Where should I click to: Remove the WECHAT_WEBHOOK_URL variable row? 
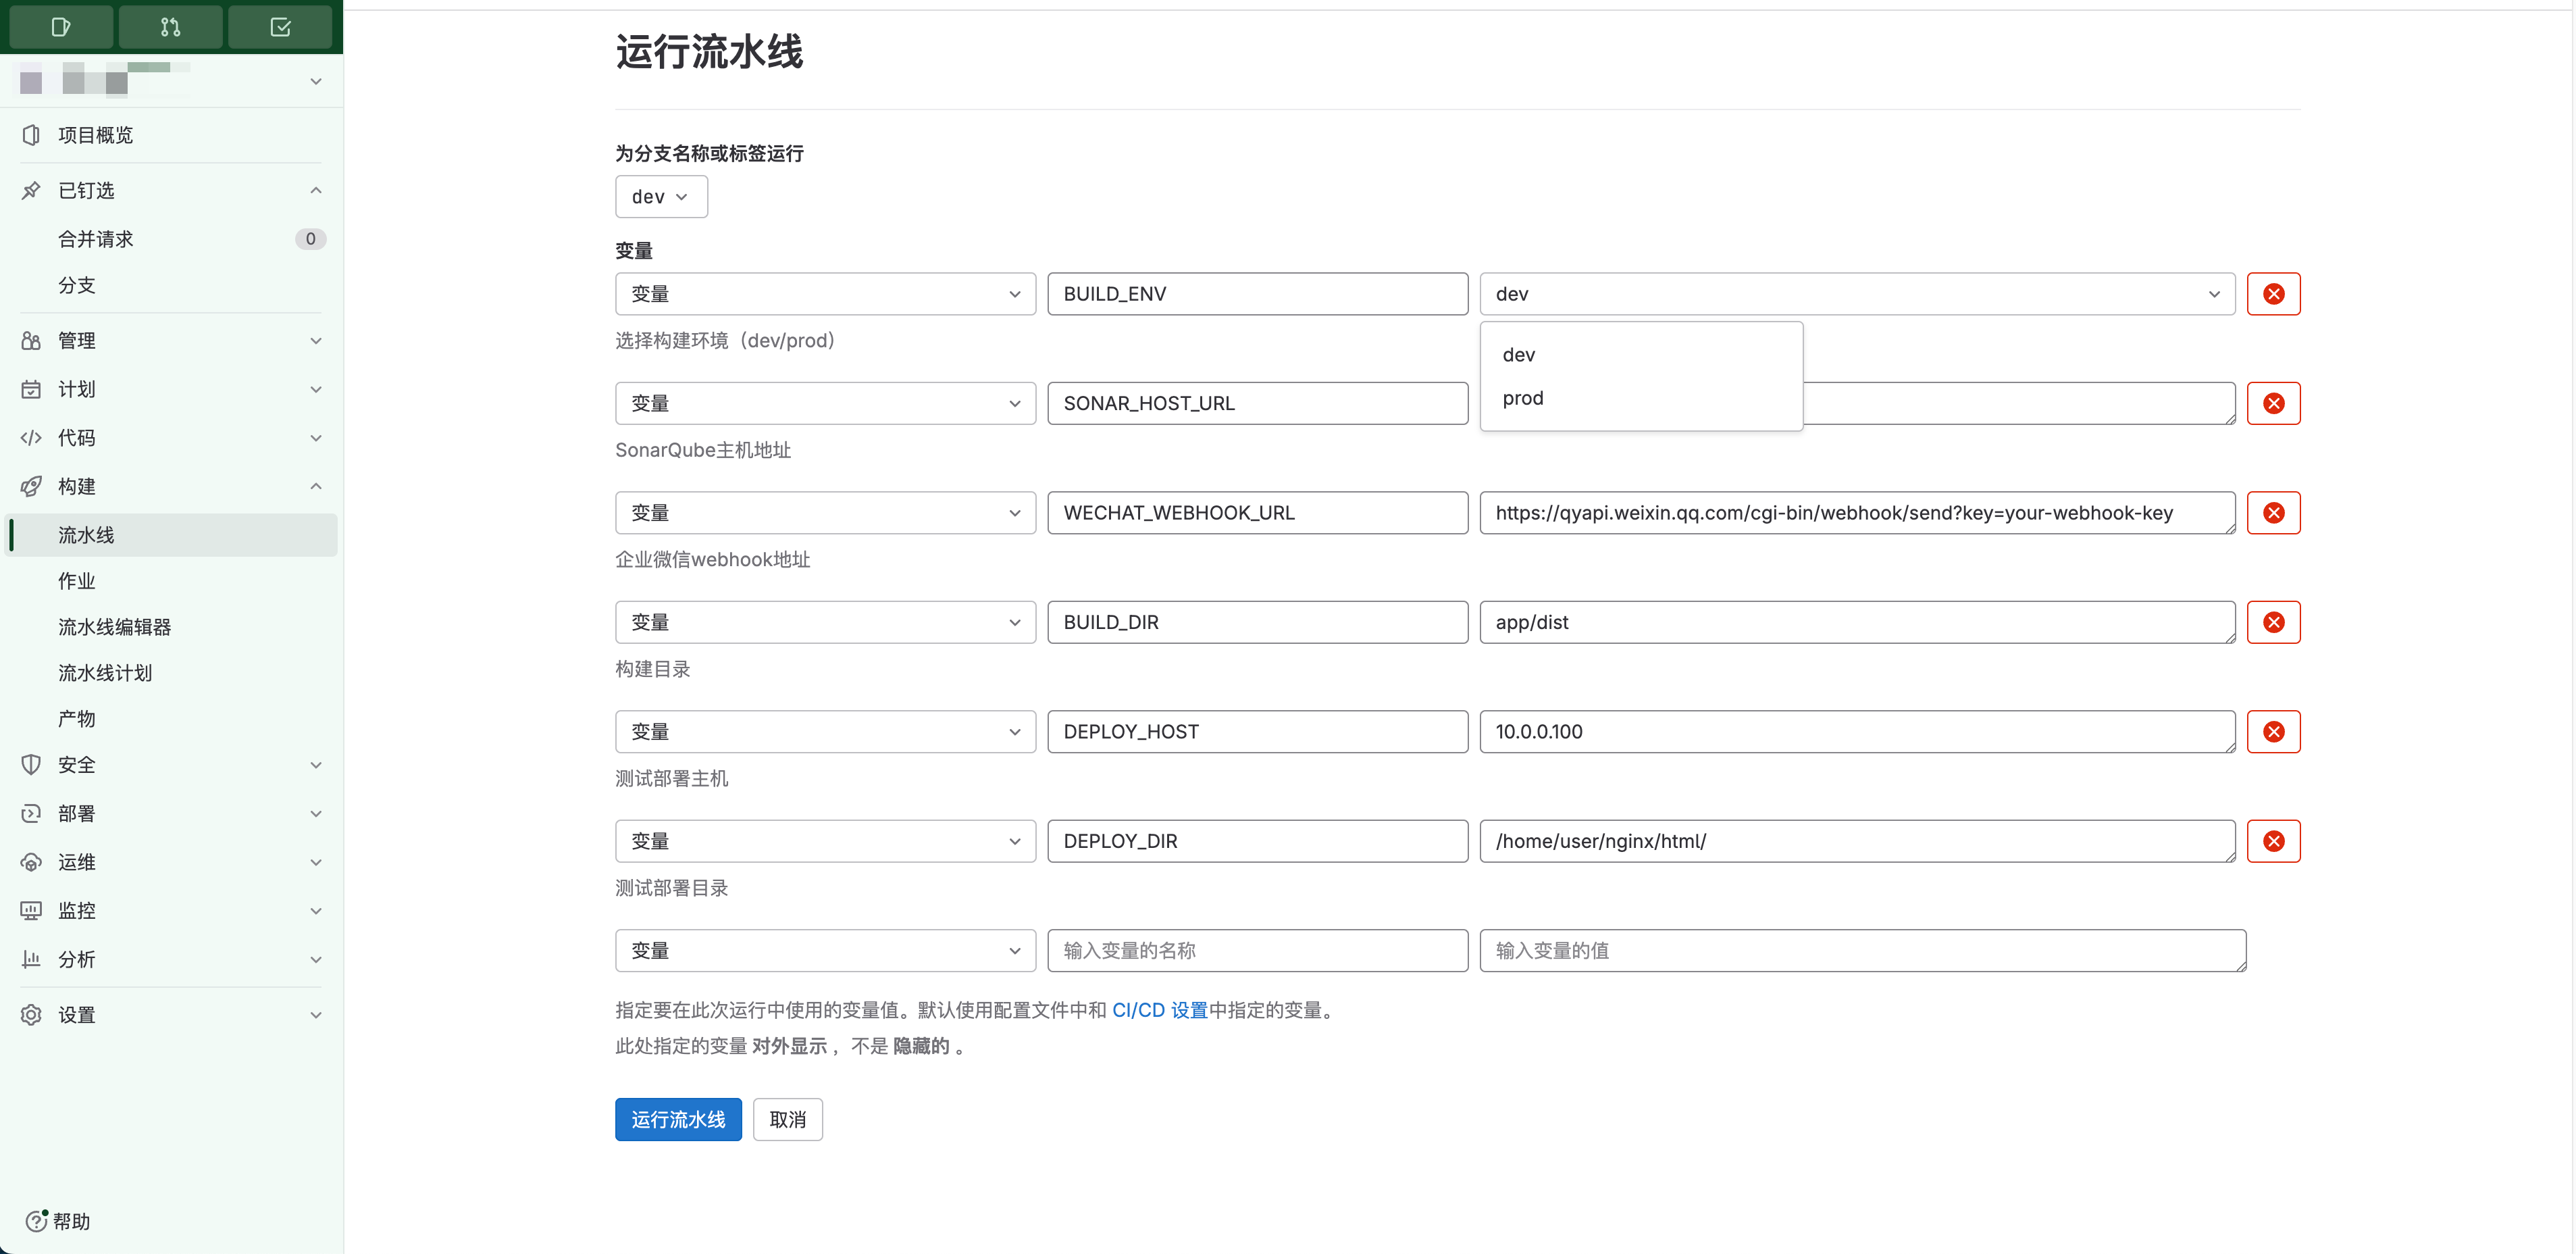(x=2274, y=512)
